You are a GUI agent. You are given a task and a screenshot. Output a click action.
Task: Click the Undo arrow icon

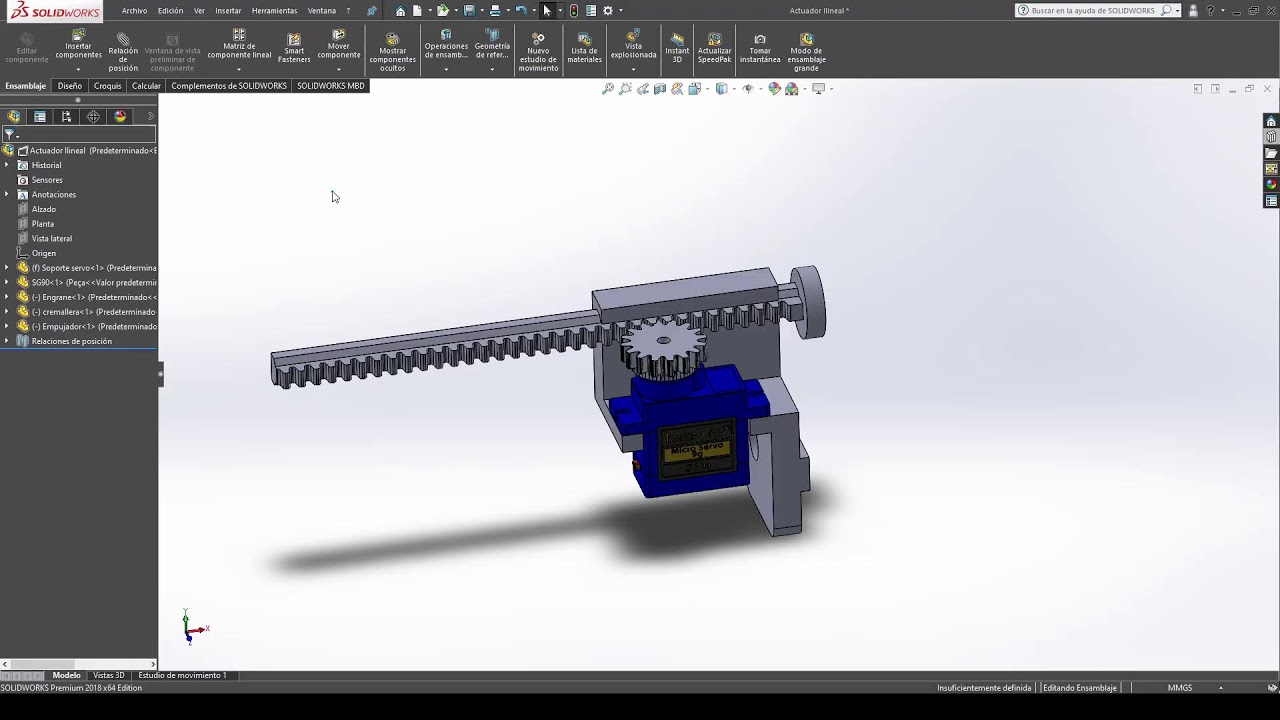(x=521, y=11)
